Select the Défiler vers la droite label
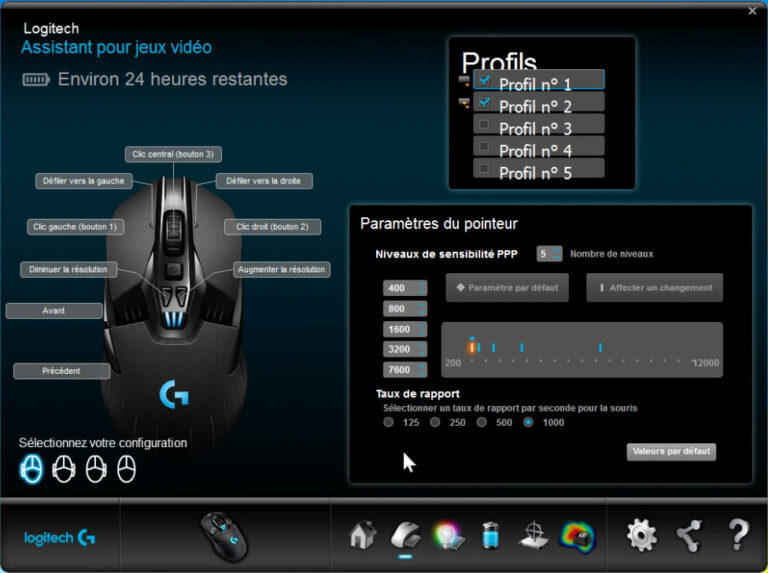This screenshot has height=573, width=768. (264, 181)
